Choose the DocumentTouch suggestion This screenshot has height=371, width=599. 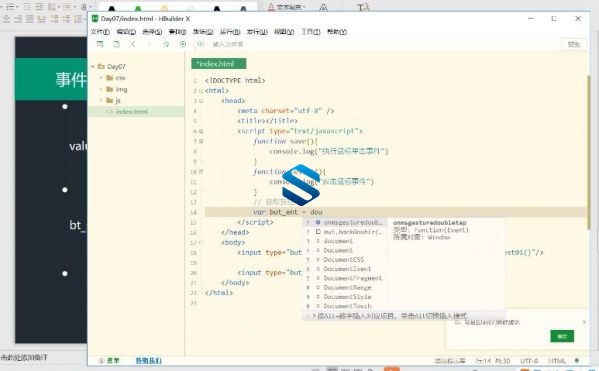click(346, 306)
